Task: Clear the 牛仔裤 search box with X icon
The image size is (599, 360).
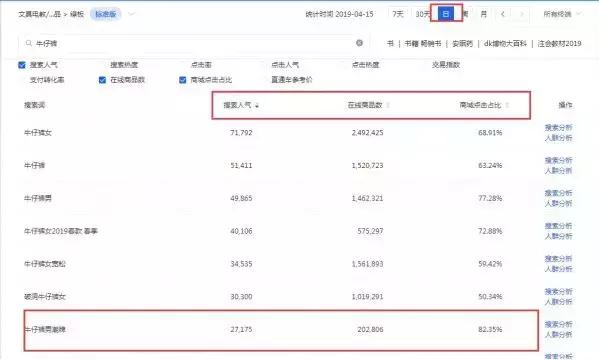Action: click(359, 43)
